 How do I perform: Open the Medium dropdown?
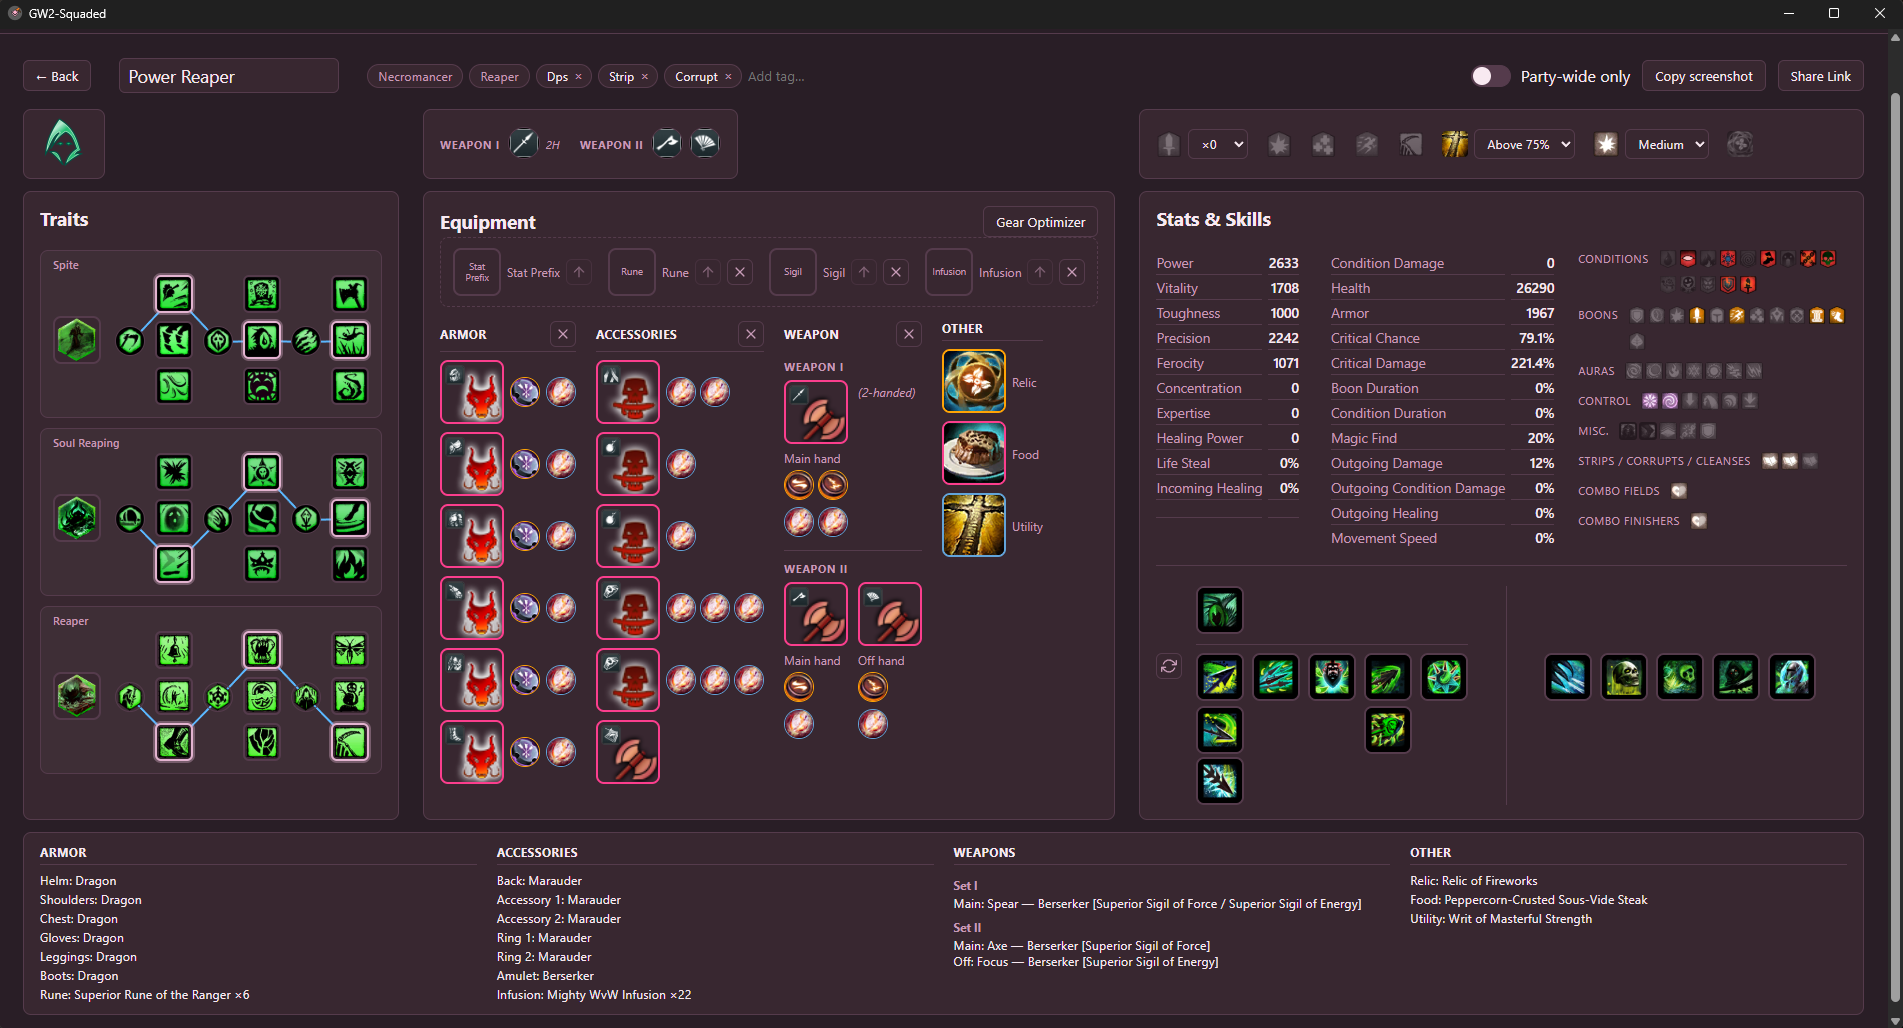pyautogui.click(x=1667, y=144)
